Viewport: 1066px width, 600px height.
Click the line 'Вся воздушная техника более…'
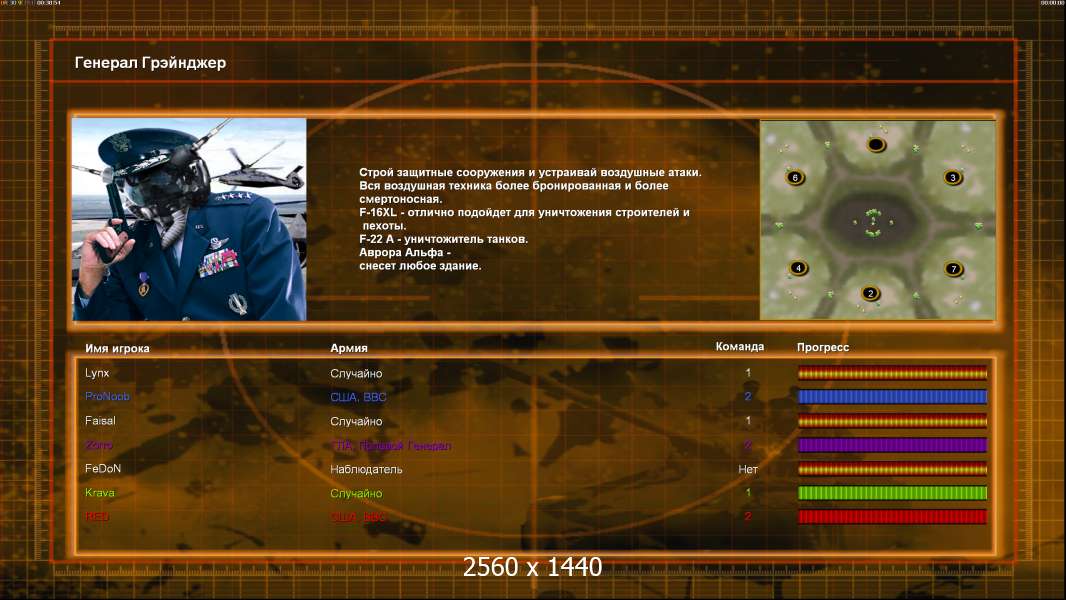513,186
